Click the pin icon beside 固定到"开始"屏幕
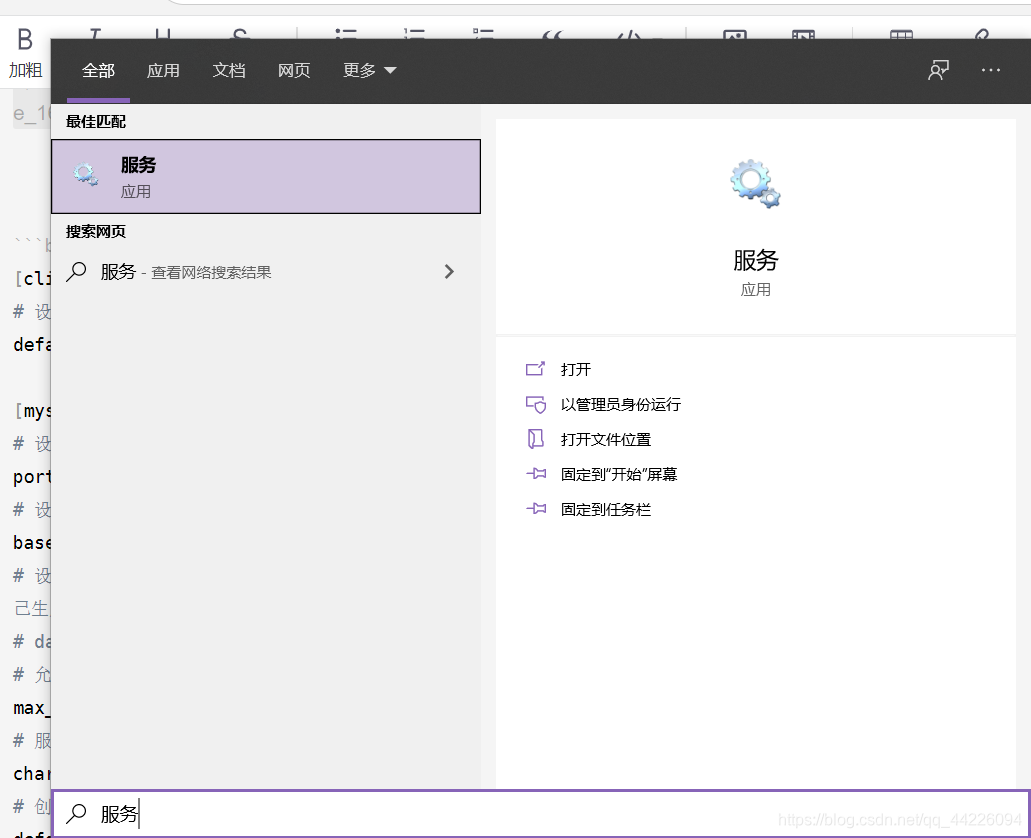1031x838 pixels. tap(536, 474)
